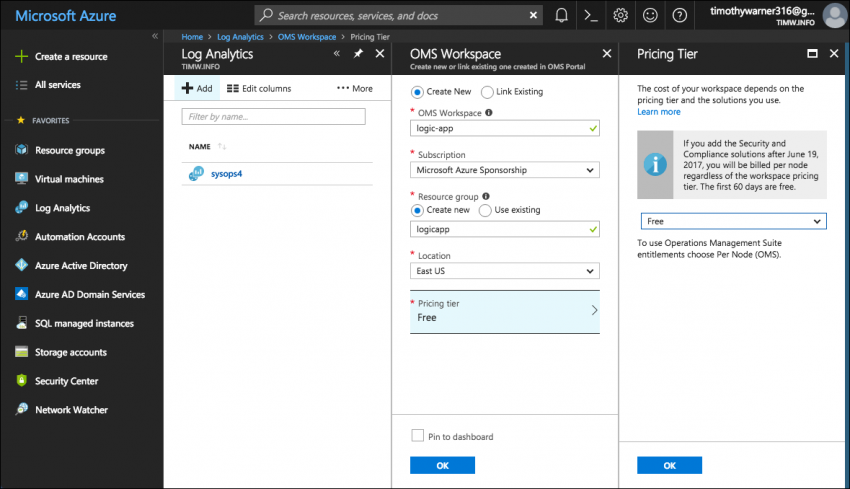Select the Link Existing radio button
The image size is (850, 489).
pos(488,92)
